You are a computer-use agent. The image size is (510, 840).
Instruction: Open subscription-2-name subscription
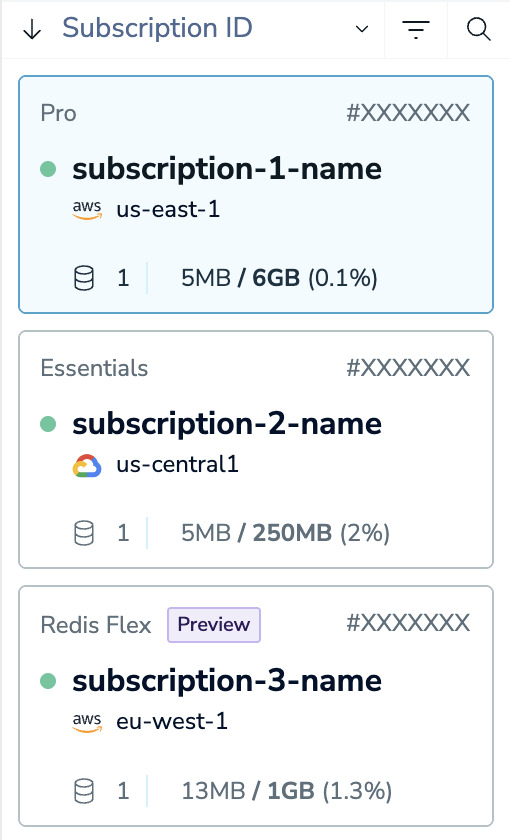(x=227, y=424)
